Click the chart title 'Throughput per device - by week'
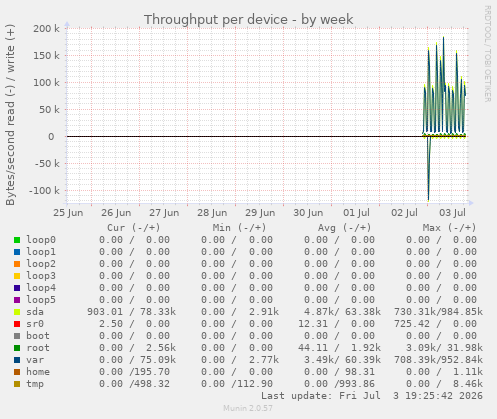497x419 pixels. coord(248,20)
